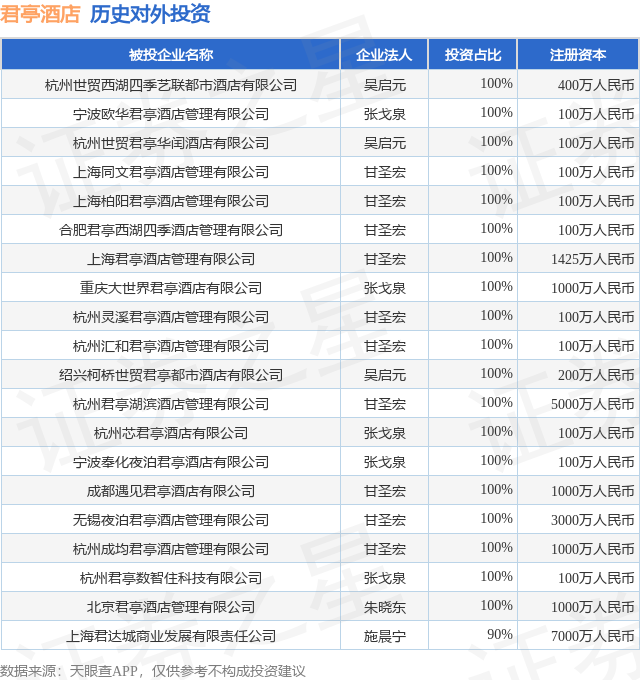Click 杭州君亭湖滨酒店管理有限公司 company name

coord(171,404)
